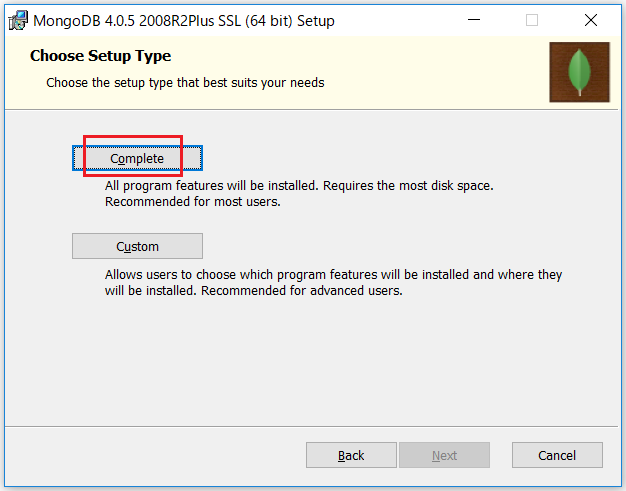Choose the Complete setup type
Viewport: 626px width, 491px height.
(137, 158)
